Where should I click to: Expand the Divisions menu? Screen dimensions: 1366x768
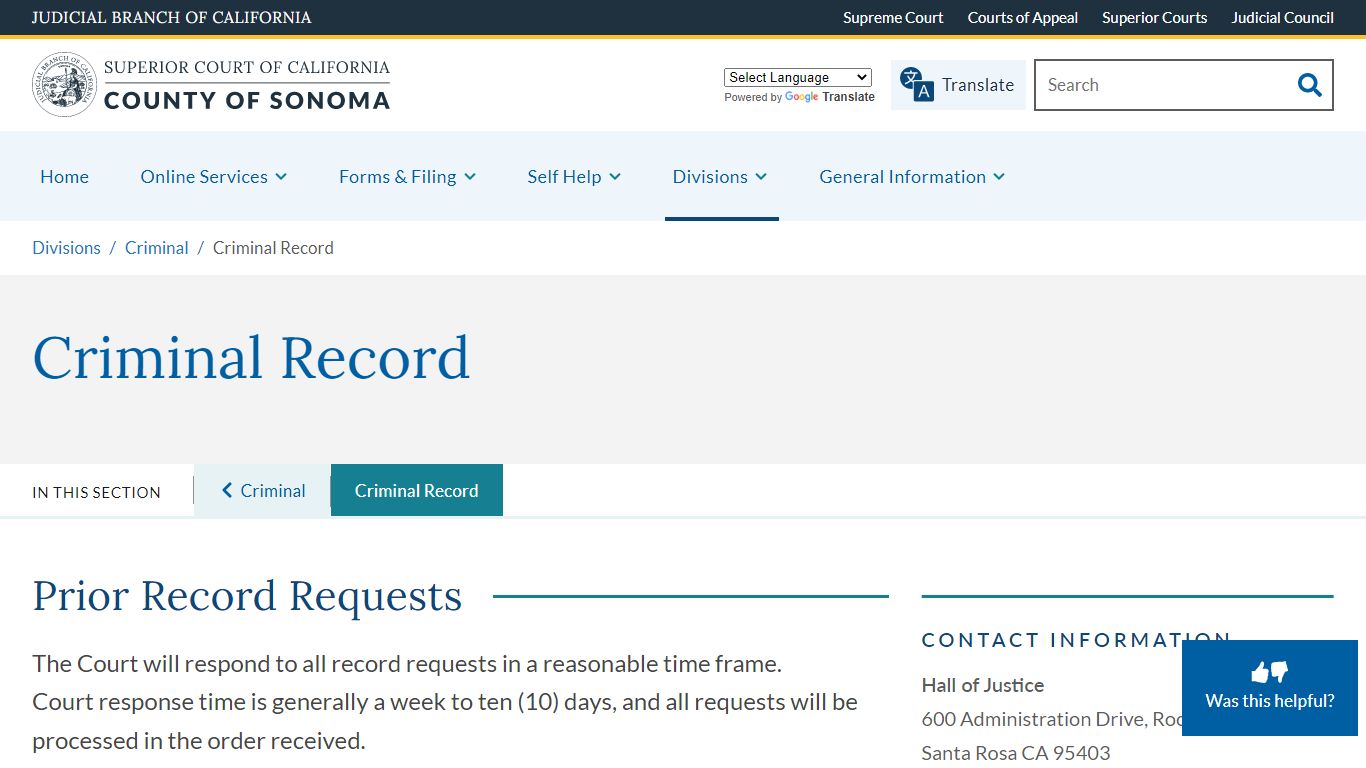[720, 176]
